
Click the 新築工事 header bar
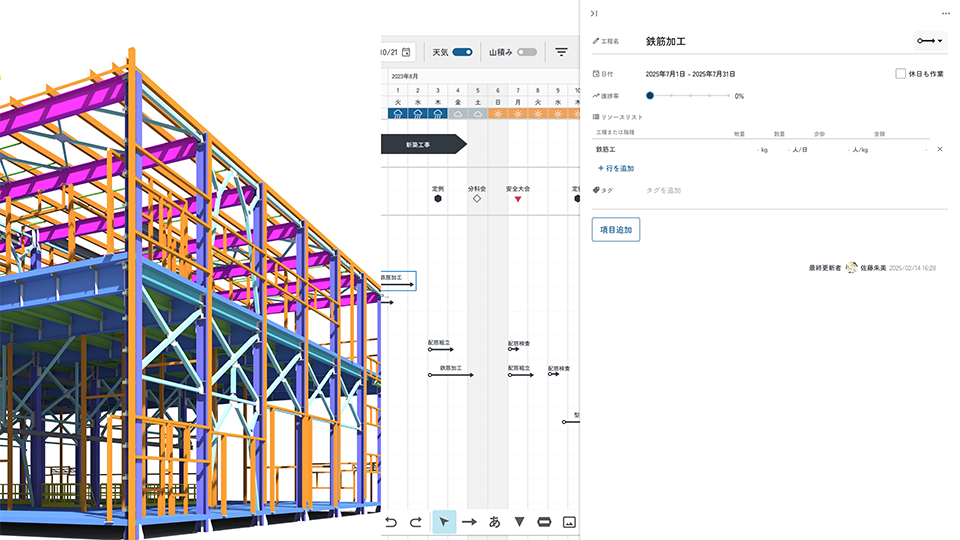(x=423, y=144)
